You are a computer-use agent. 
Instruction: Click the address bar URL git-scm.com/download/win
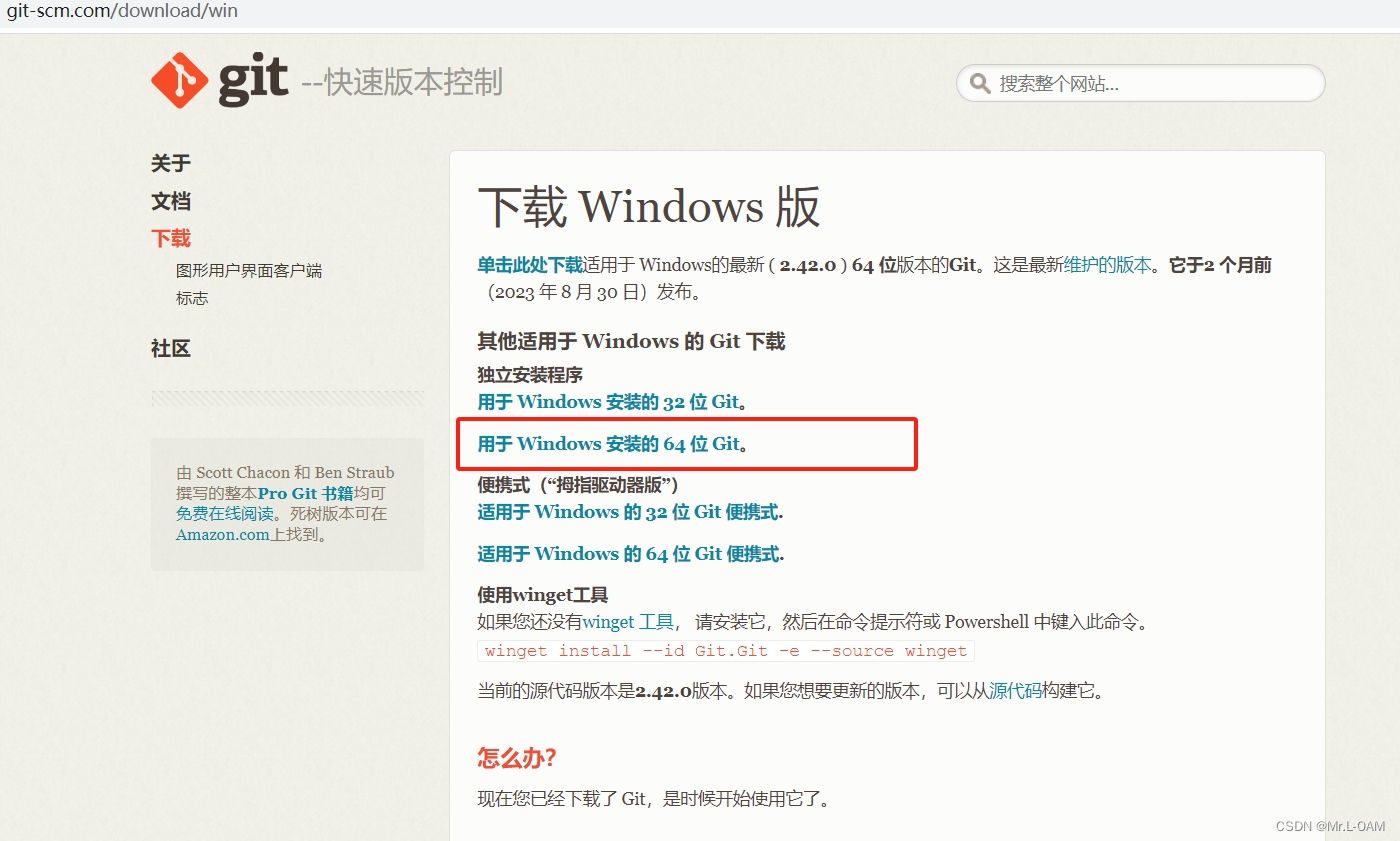122,12
